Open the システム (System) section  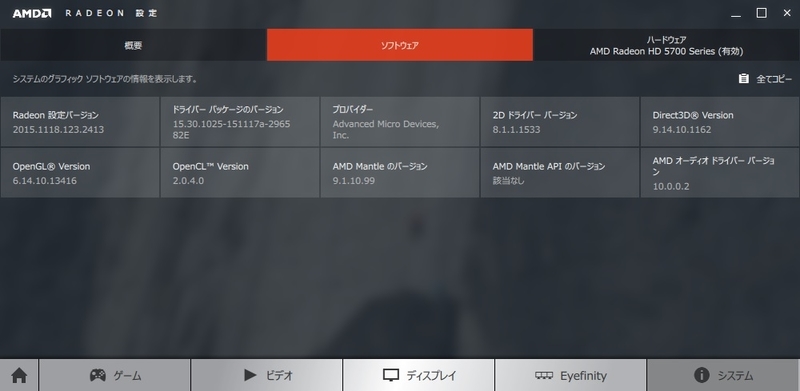723,375
